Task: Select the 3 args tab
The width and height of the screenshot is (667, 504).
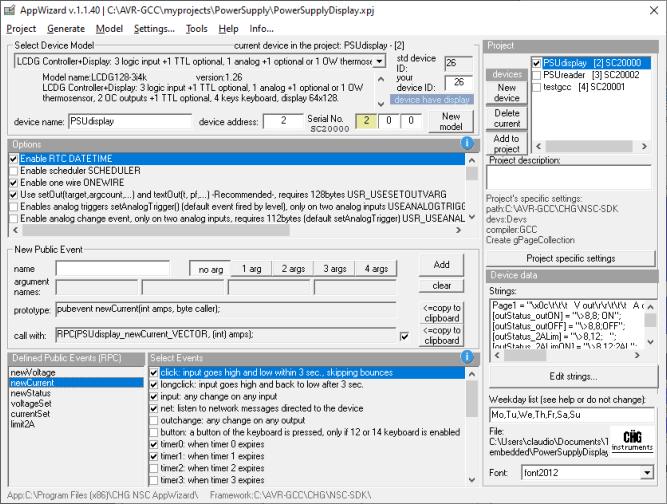Action: coord(335,269)
